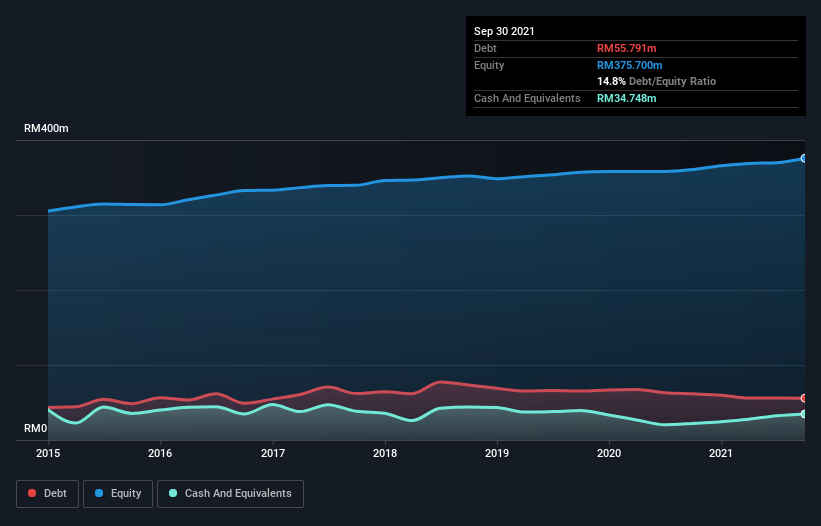Click the Equity endpoint marker on blue line
The height and width of the screenshot is (526, 821).
(804, 158)
